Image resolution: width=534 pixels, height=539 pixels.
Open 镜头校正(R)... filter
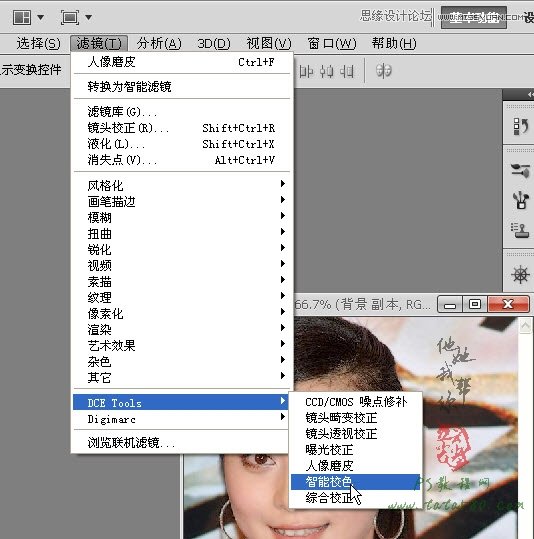tap(182, 128)
